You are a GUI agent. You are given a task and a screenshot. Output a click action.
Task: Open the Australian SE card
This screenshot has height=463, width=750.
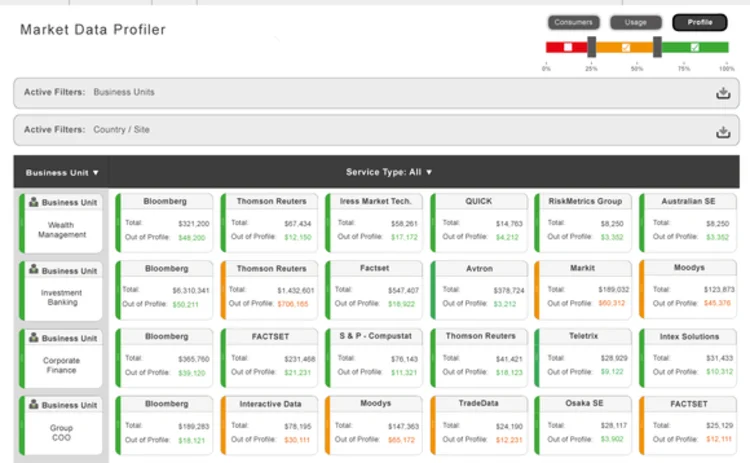tap(688, 222)
